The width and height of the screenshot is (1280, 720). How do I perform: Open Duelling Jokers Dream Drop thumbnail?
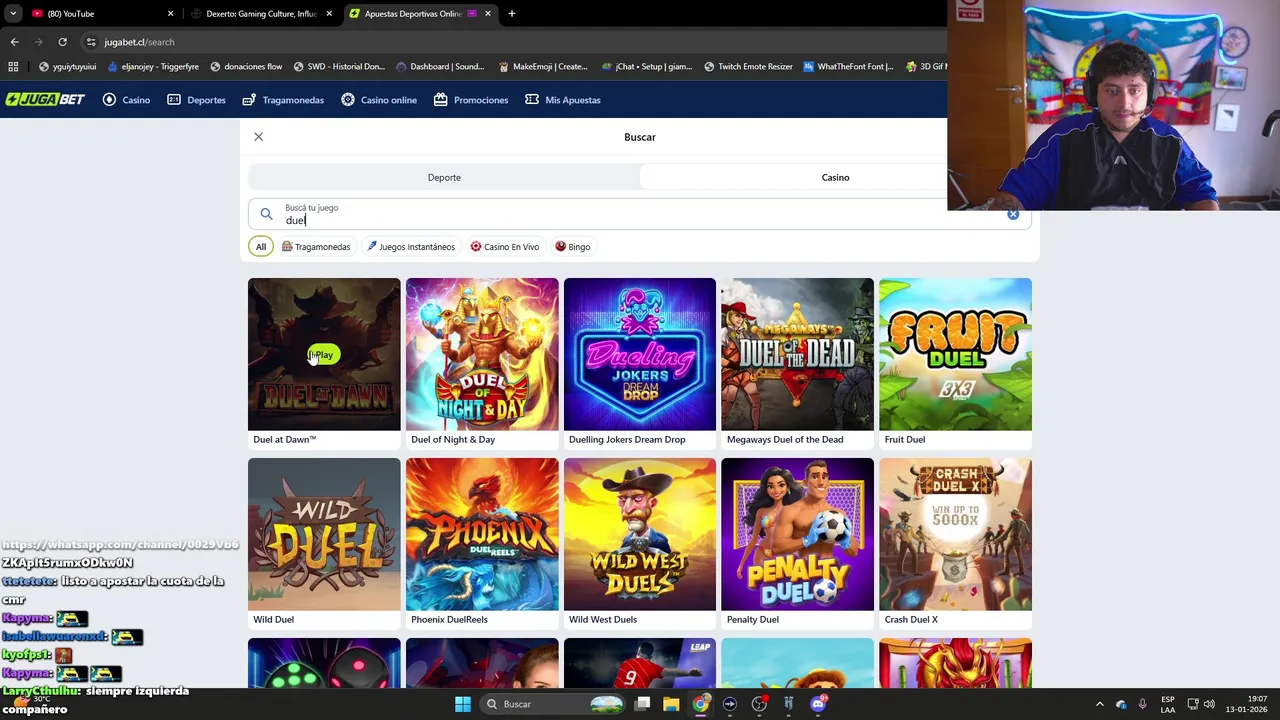click(x=640, y=354)
